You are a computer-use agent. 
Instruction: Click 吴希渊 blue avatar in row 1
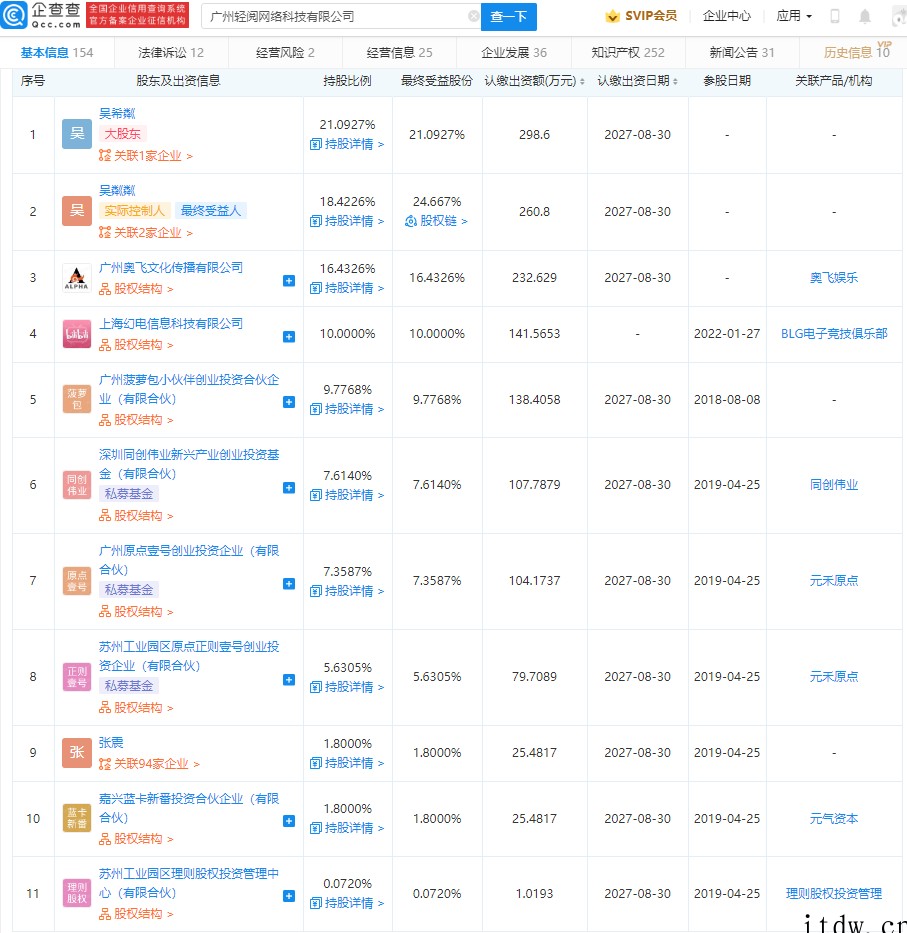coord(77,134)
